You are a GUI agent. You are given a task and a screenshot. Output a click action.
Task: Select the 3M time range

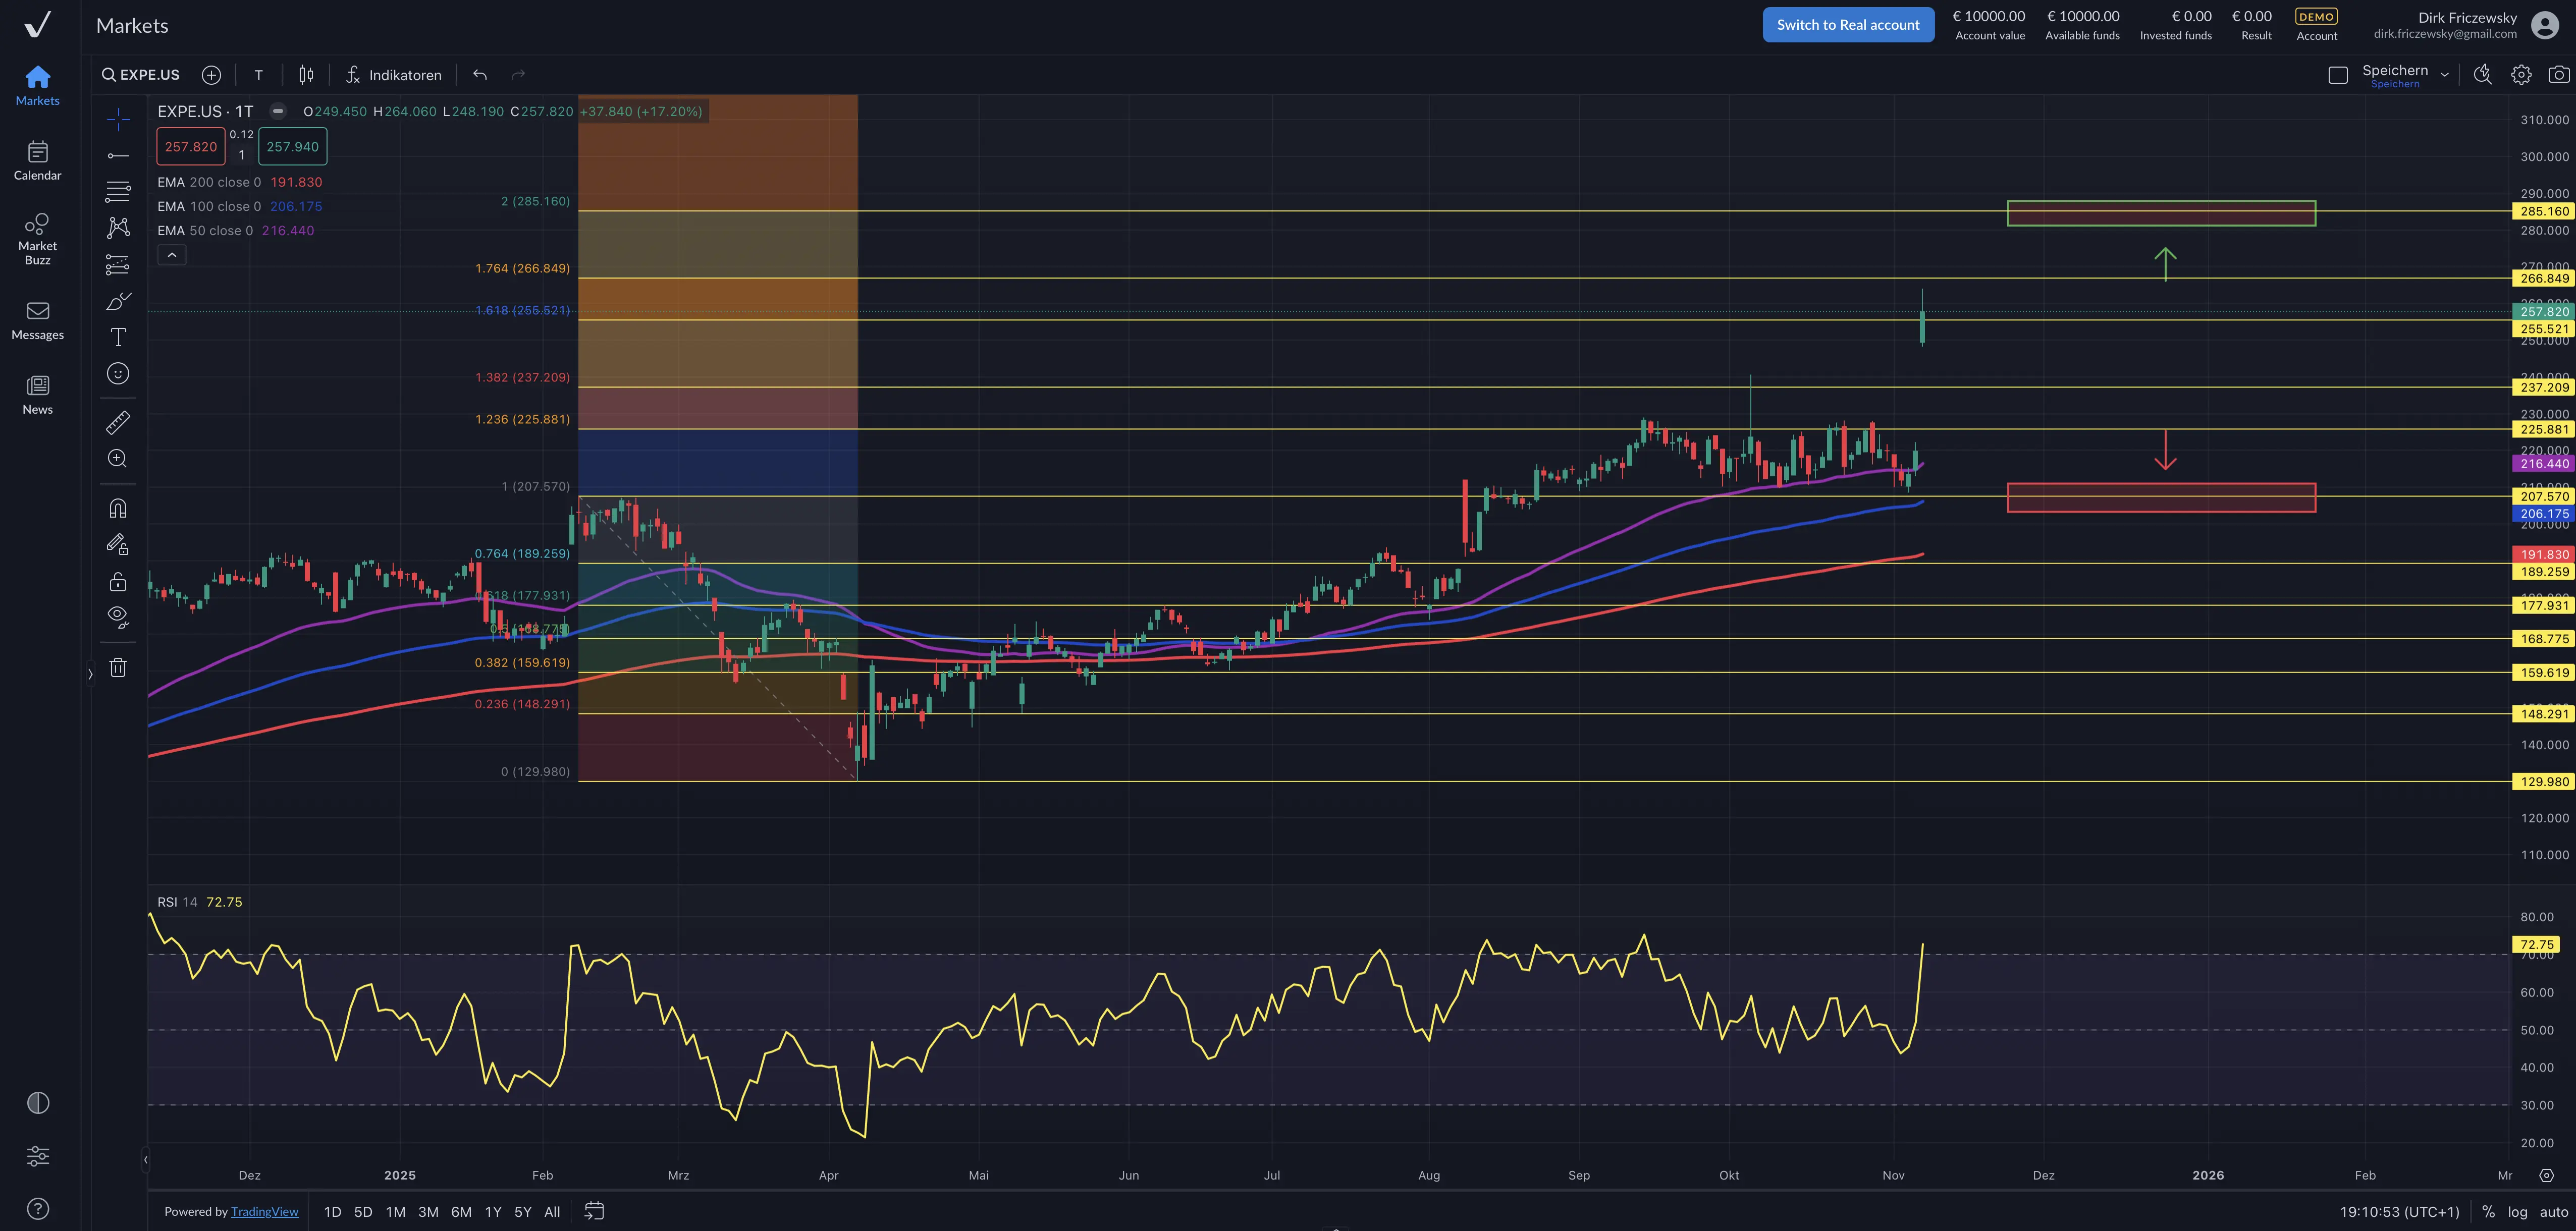tap(428, 1212)
